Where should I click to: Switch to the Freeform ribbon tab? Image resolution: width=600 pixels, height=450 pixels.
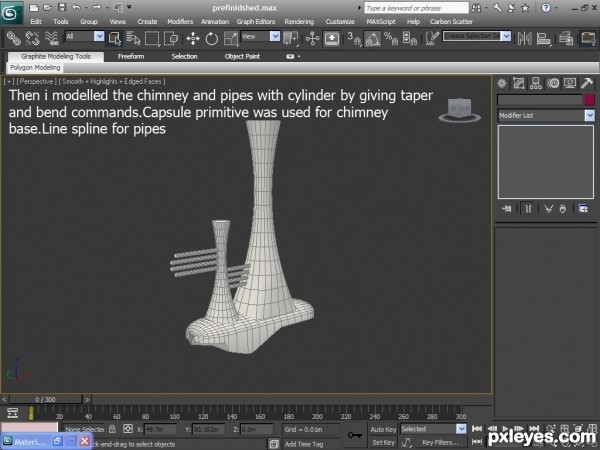pyautogui.click(x=131, y=56)
